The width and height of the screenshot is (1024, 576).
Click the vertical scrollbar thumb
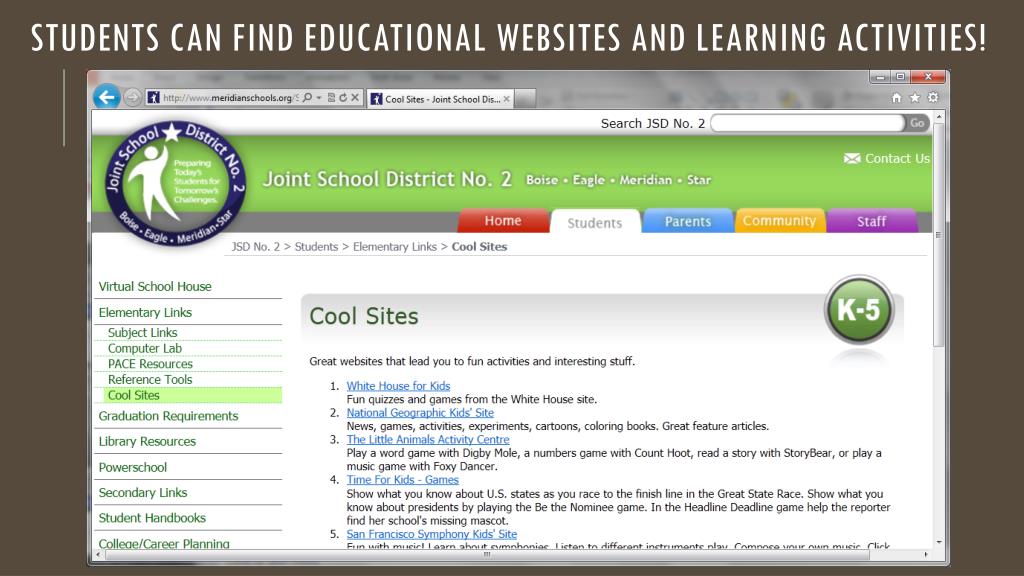point(939,235)
